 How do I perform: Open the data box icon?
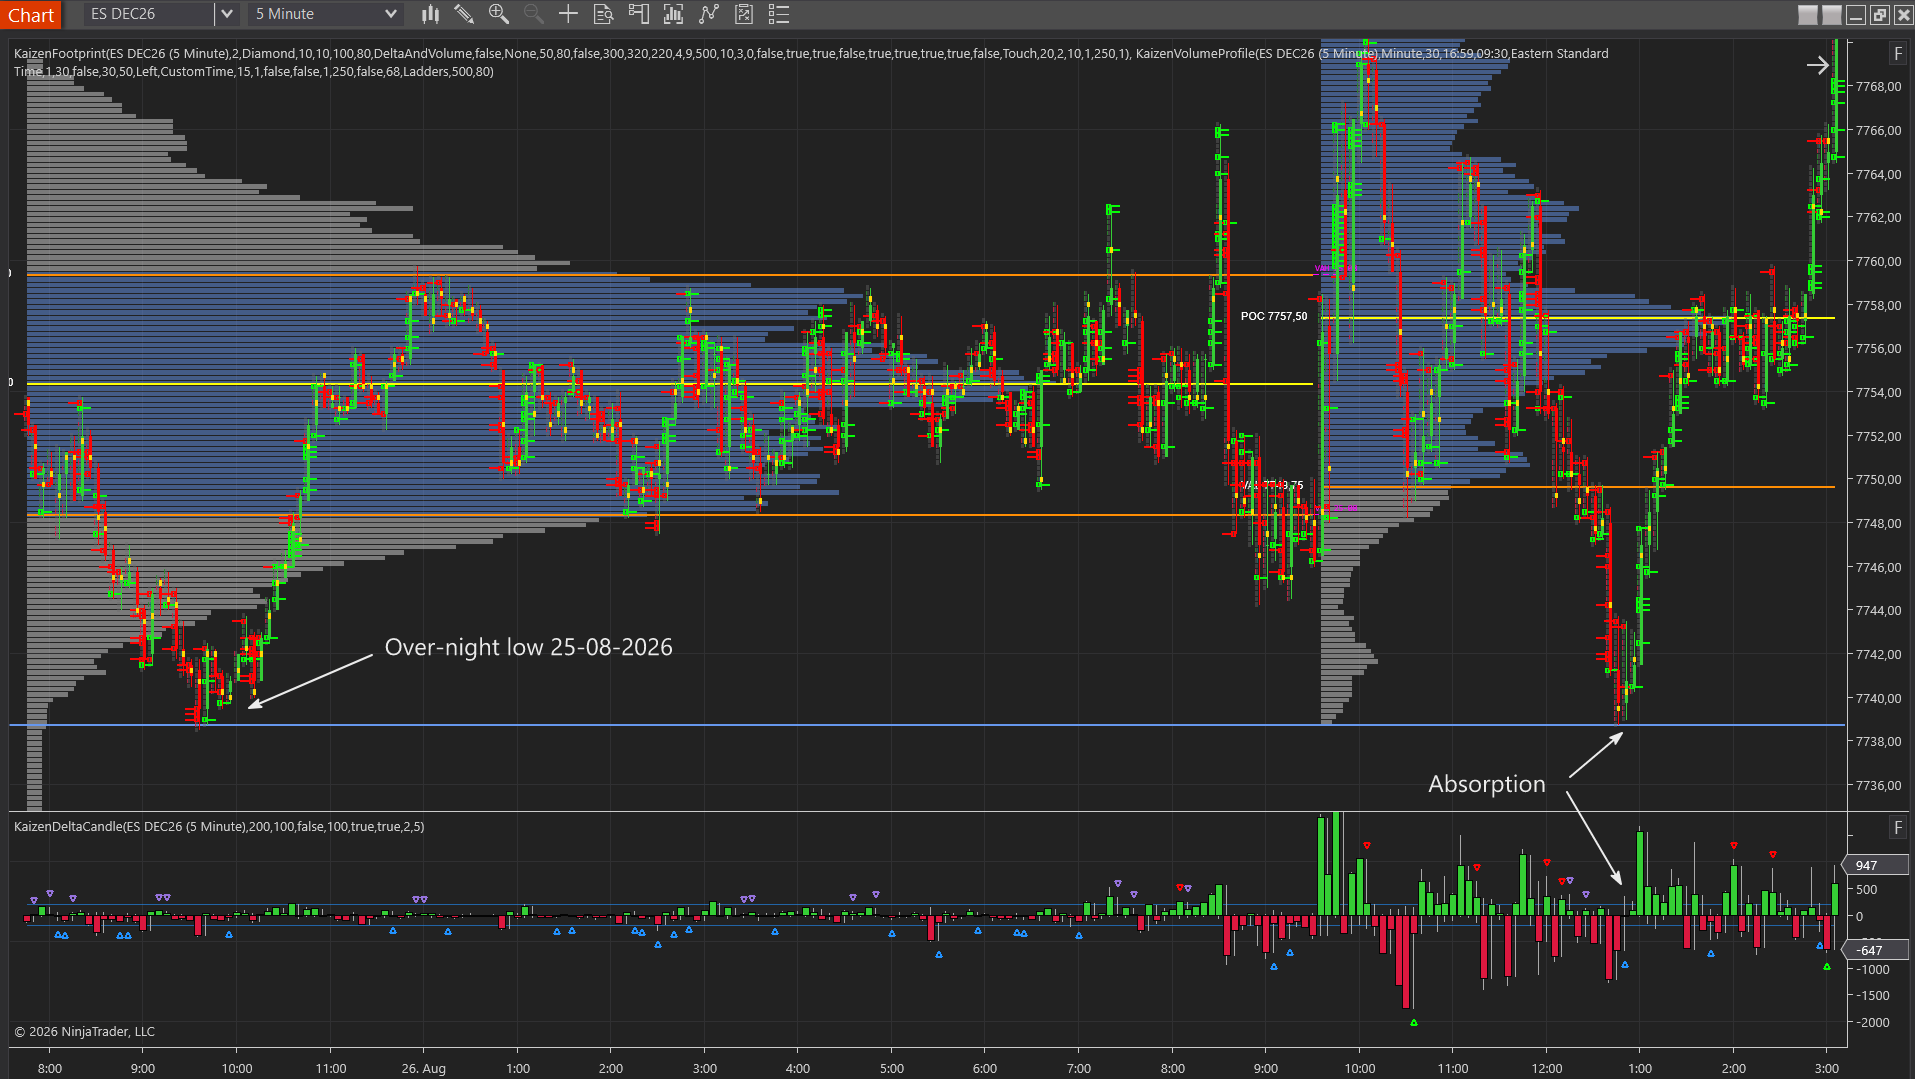[x=603, y=14]
